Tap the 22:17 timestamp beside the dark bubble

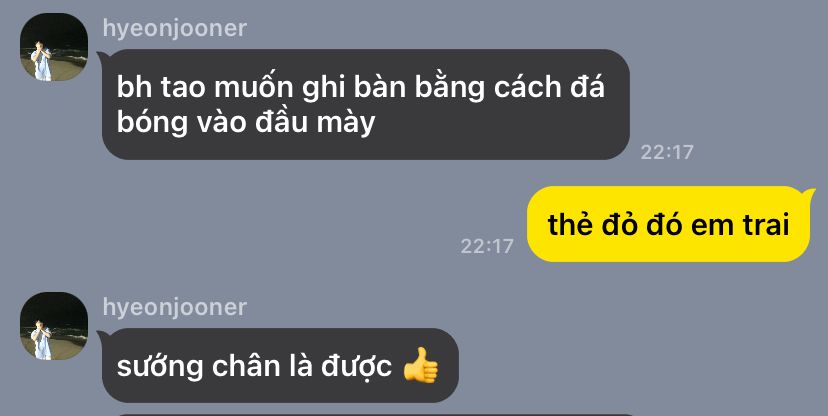666,153
